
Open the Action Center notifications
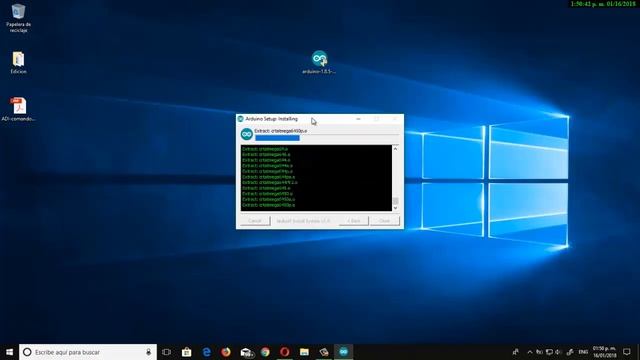coord(627,352)
